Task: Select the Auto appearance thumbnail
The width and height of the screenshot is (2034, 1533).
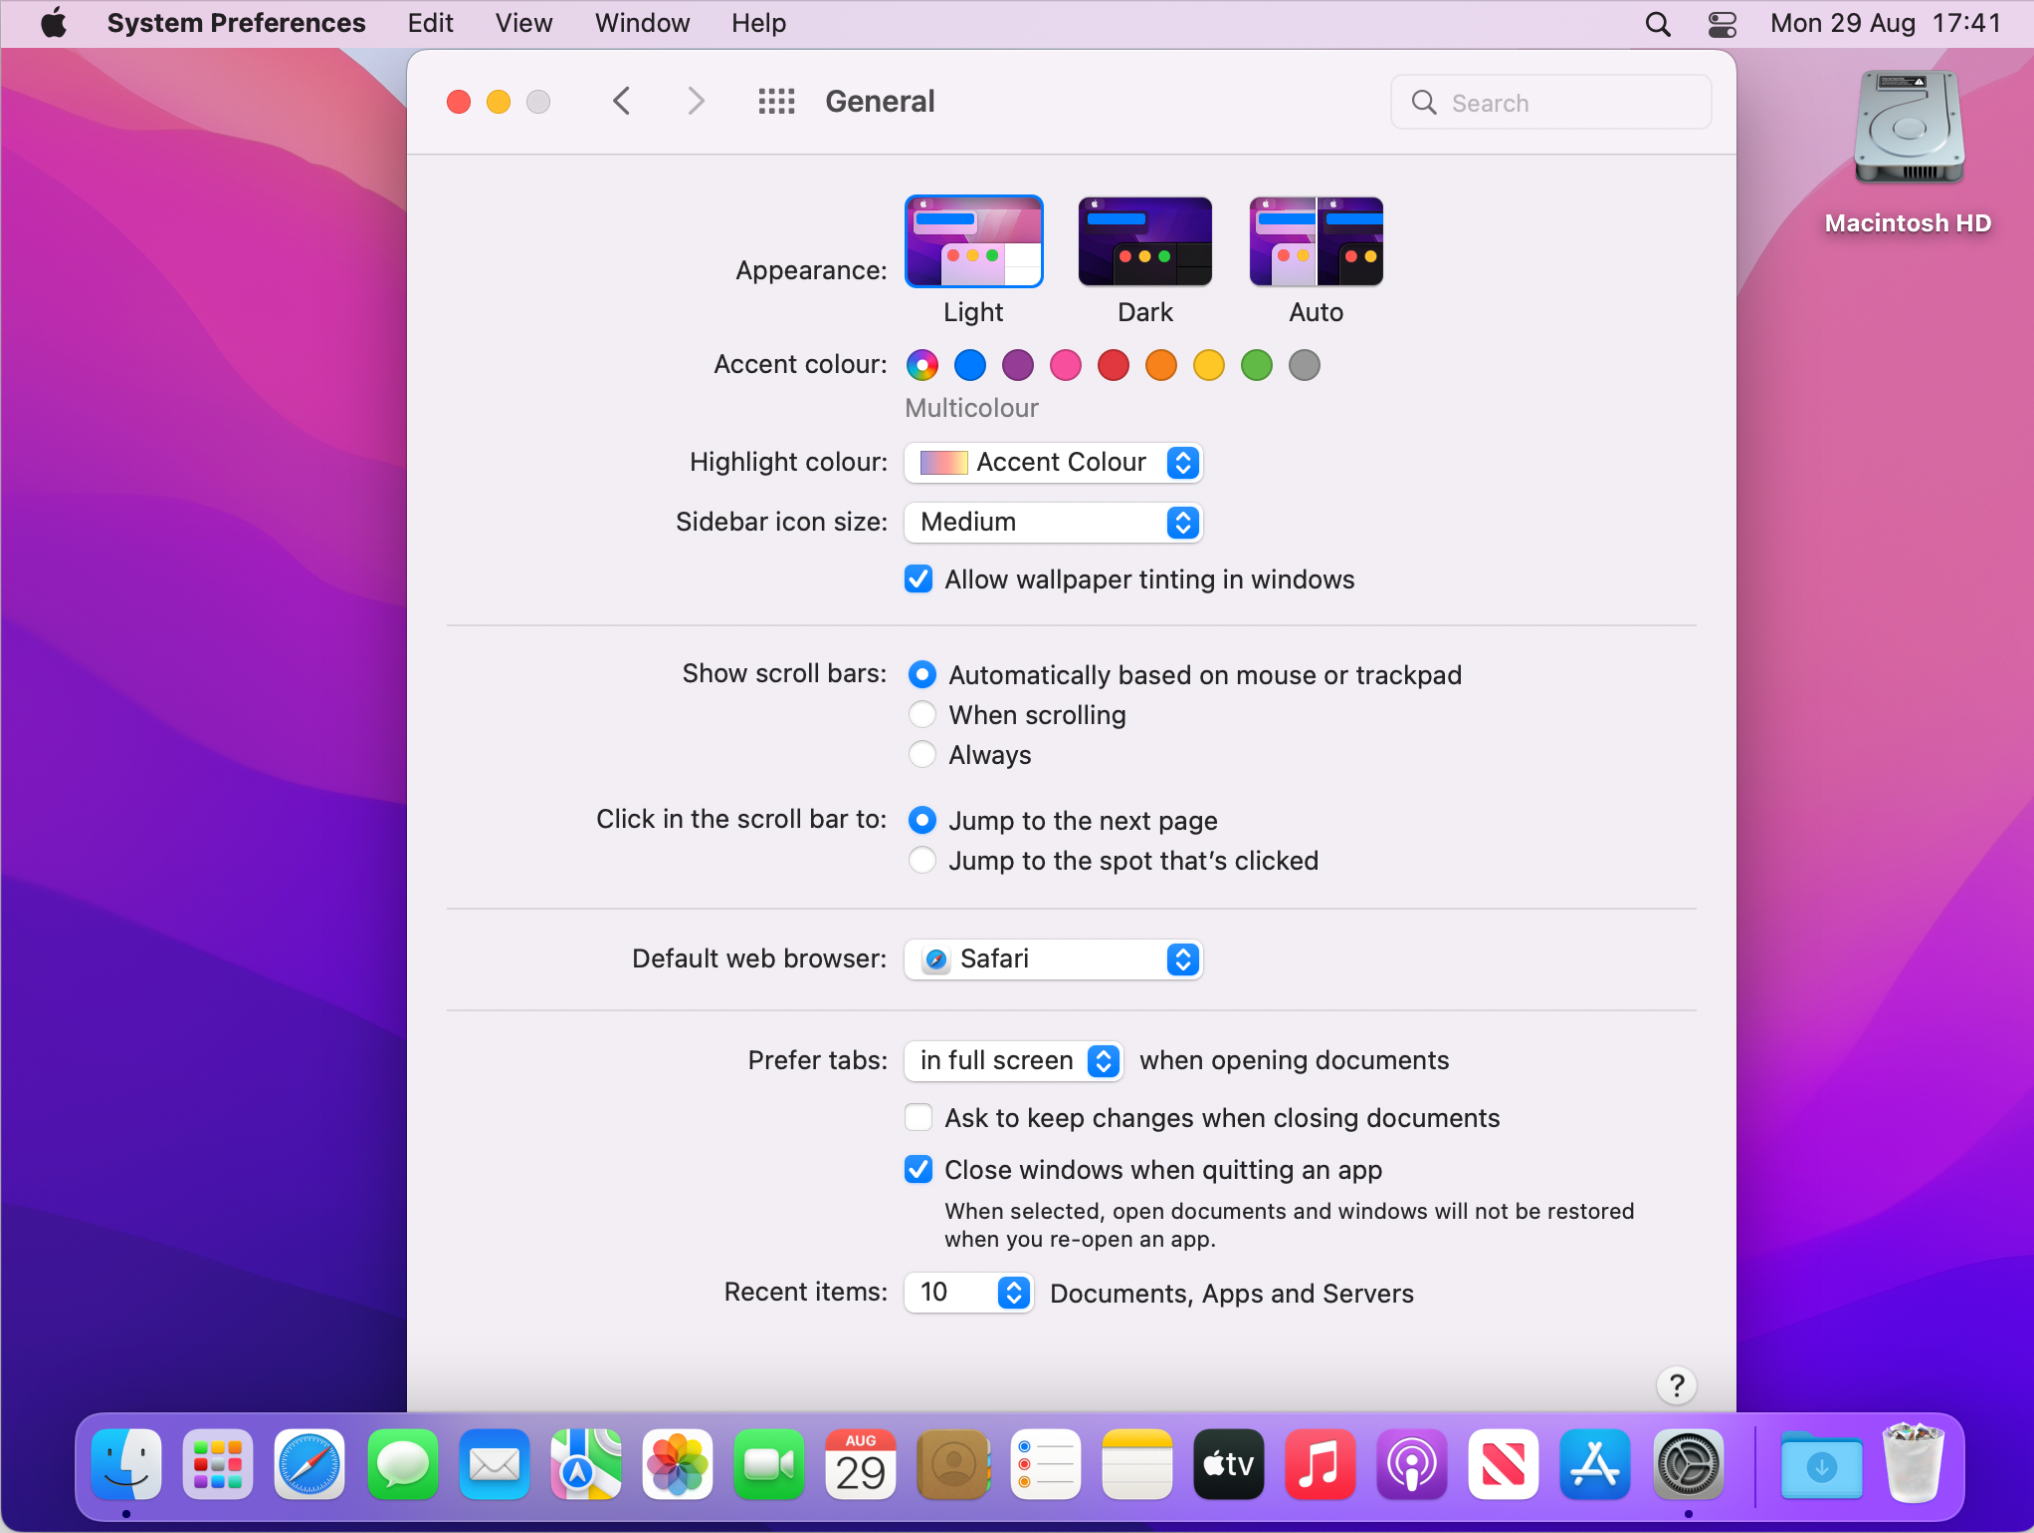Action: point(1316,241)
